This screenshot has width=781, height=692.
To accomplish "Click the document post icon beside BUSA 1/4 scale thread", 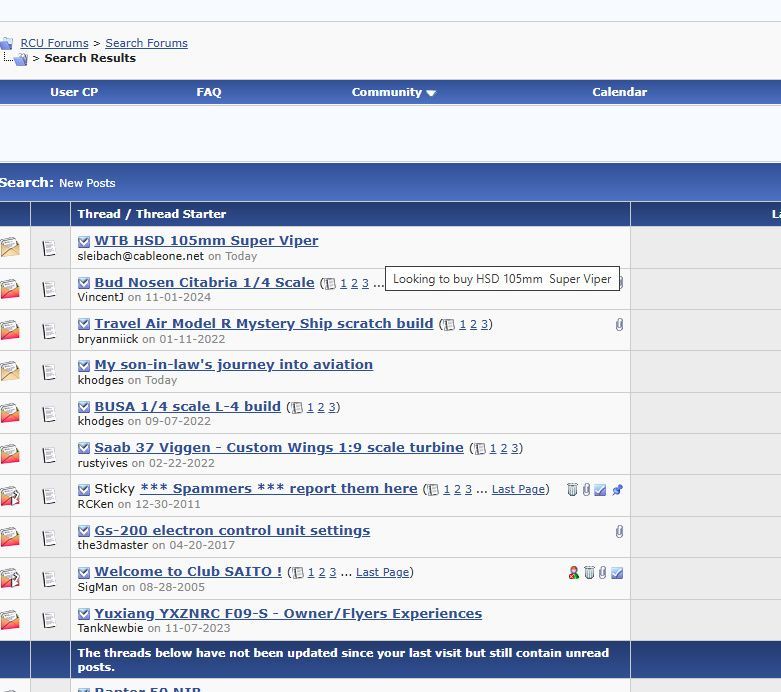I will tap(50, 413).
